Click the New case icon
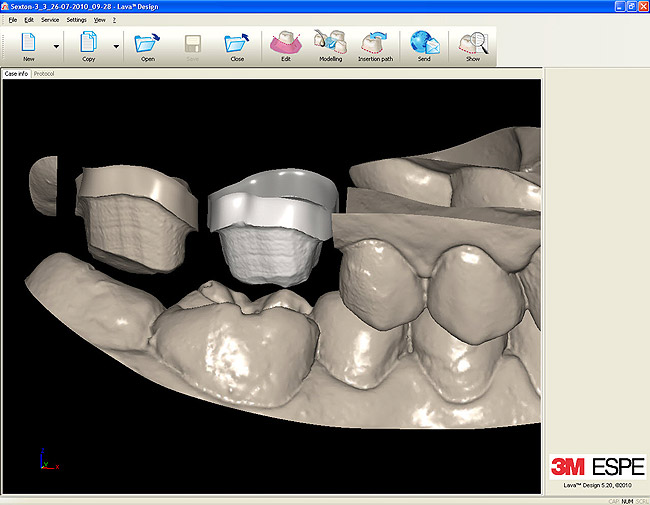650x505 pixels. [28, 43]
